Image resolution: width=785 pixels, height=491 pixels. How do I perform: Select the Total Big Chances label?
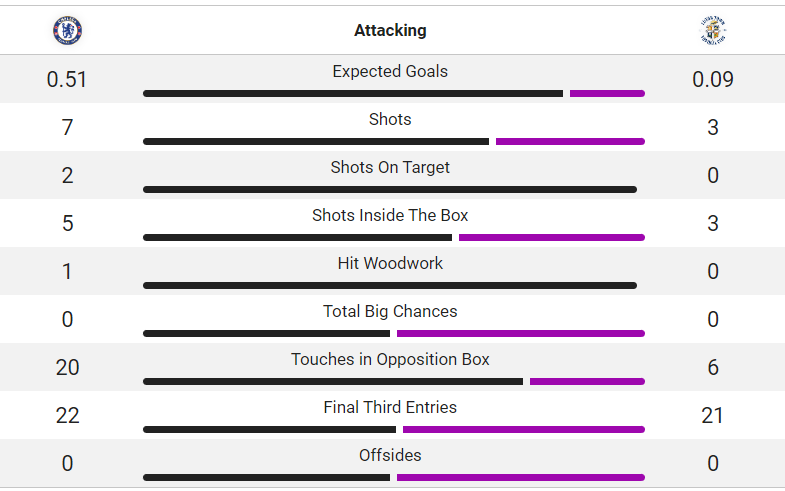click(x=390, y=311)
